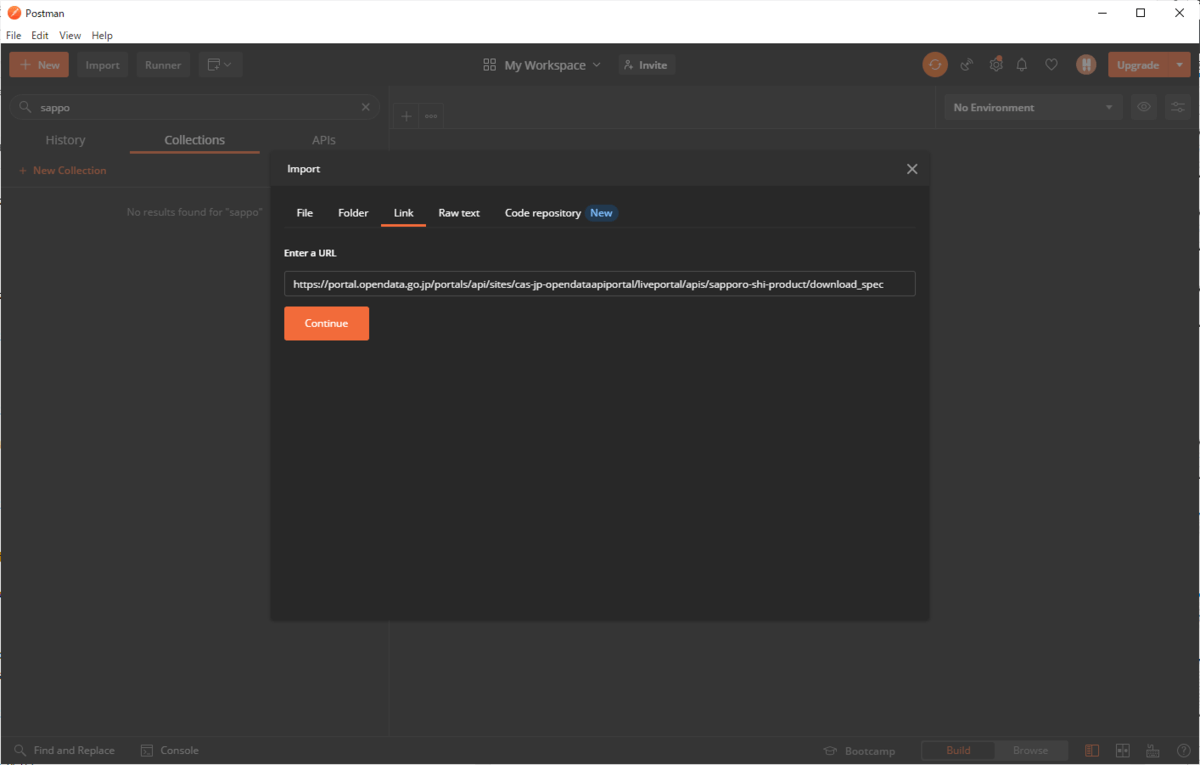Open the APIs sidebar tab
Image resolution: width=1200 pixels, height=765 pixels.
click(x=324, y=140)
